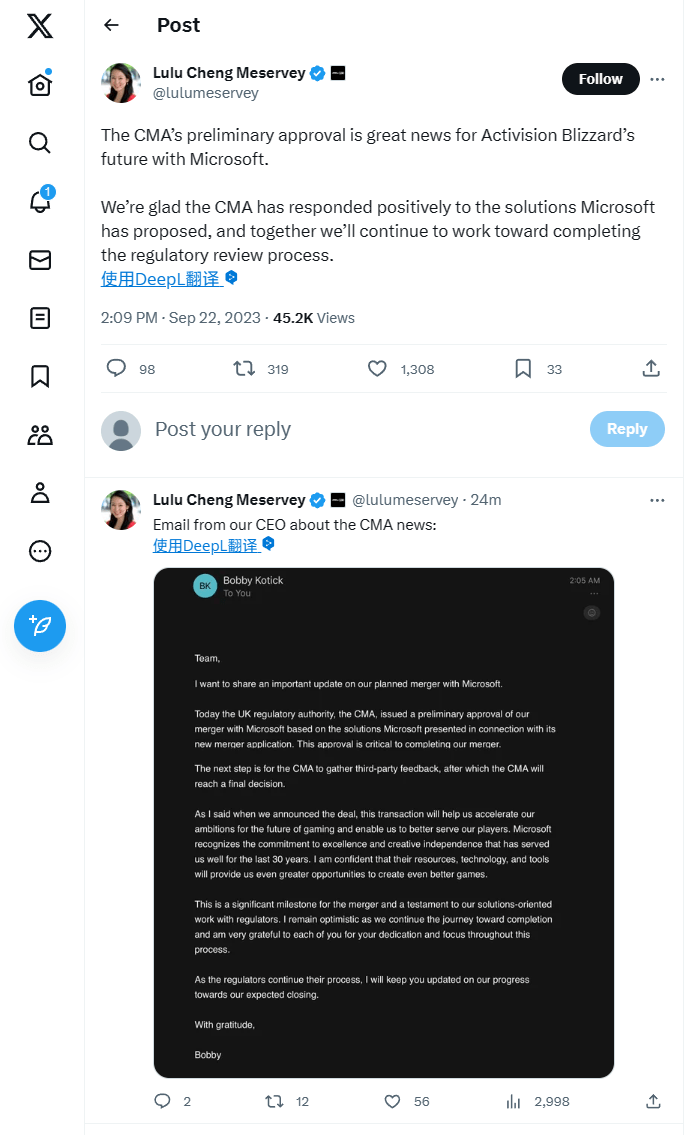The width and height of the screenshot is (697, 1135).
Task: Click the DeepL translate link under main post
Action: click(160, 279)
